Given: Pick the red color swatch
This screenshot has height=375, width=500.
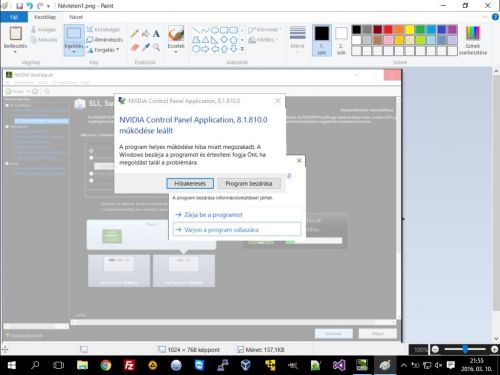Looking at the screenshot, I should [x=388, y=30].
